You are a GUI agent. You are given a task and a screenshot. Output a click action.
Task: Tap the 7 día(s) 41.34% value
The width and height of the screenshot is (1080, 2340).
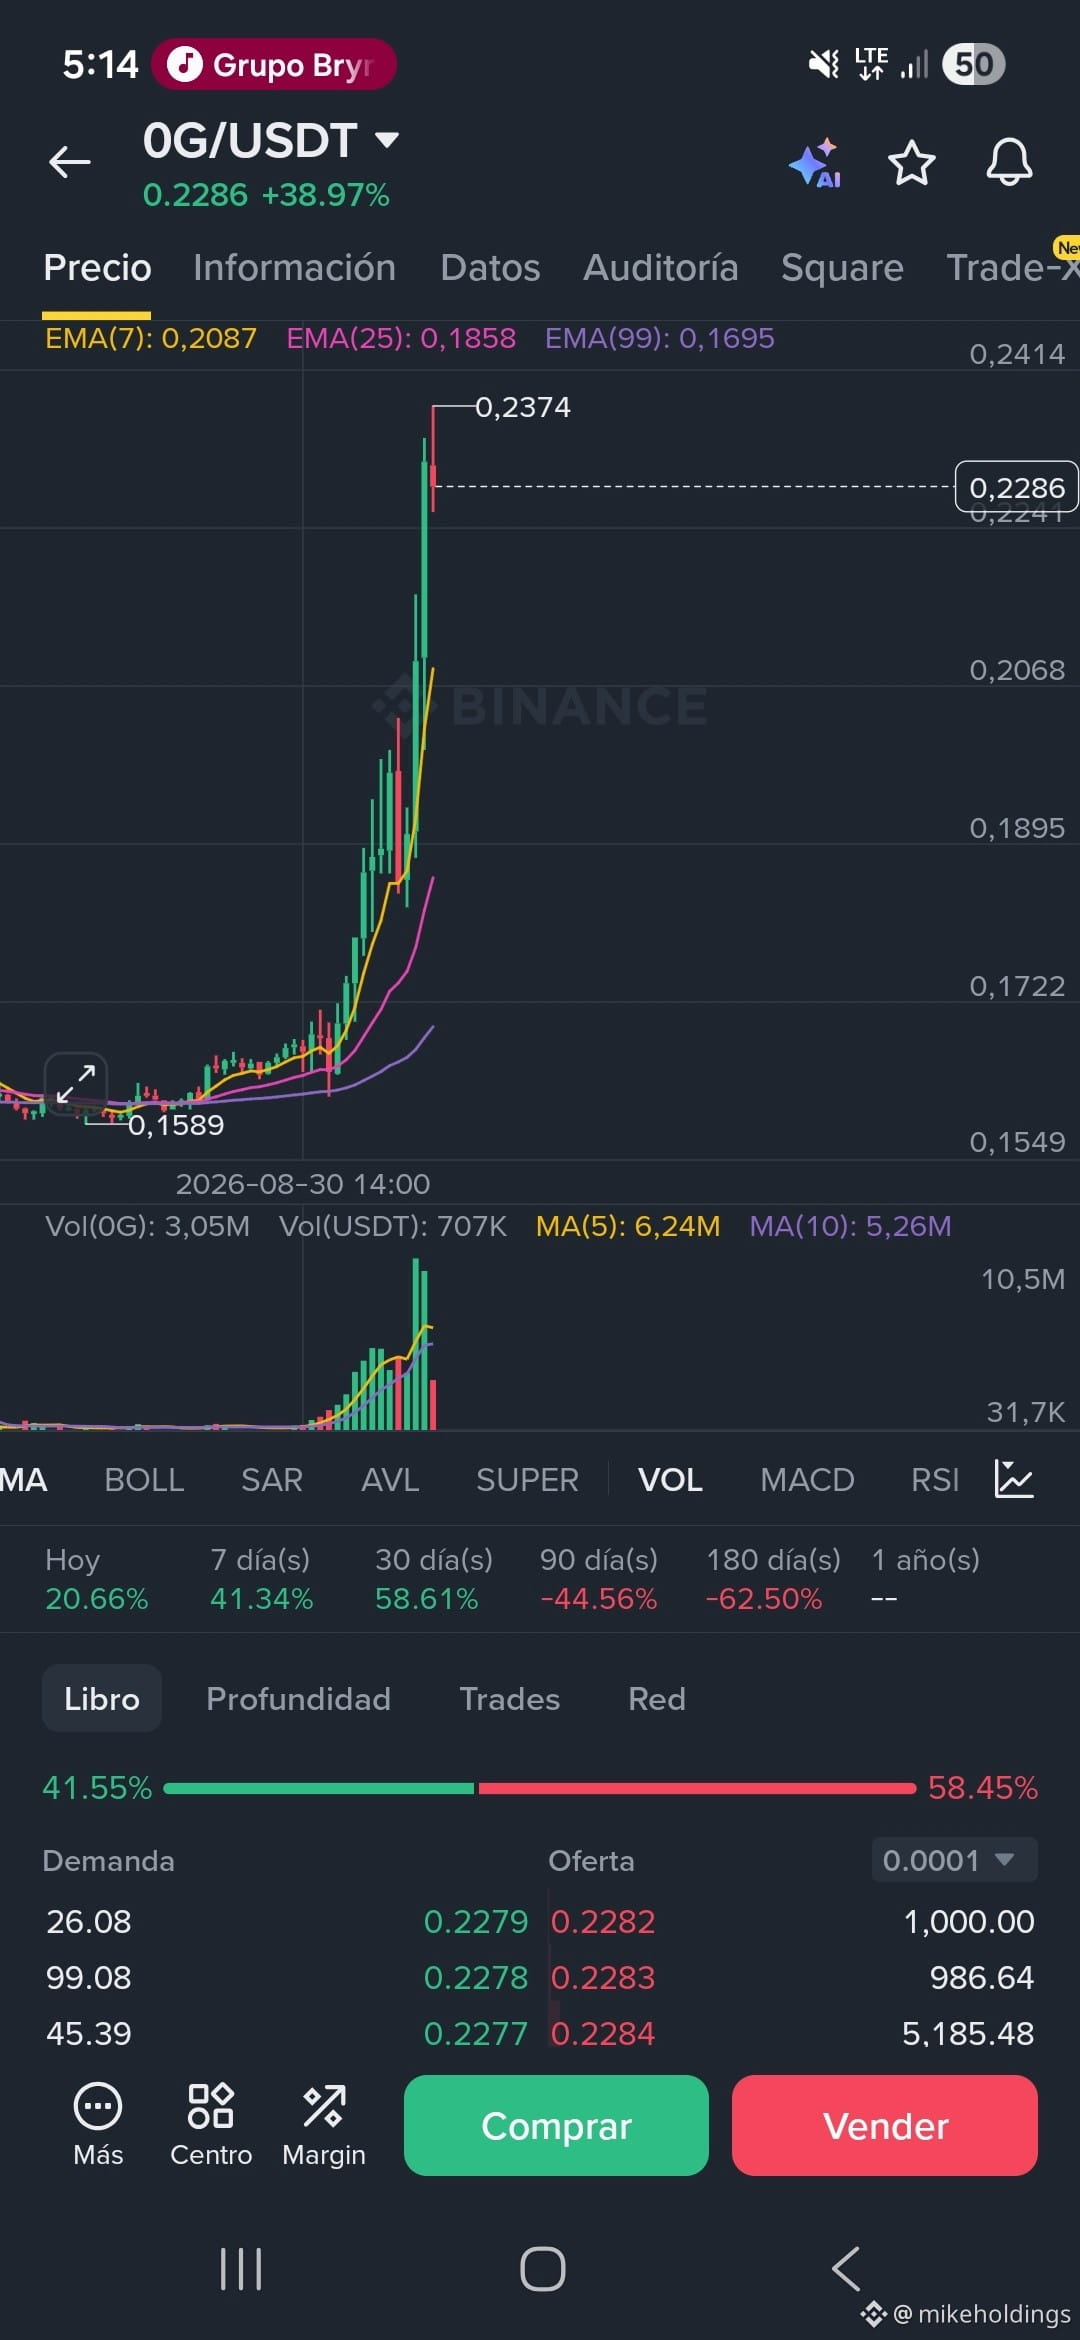click(x=262, y=1599)
